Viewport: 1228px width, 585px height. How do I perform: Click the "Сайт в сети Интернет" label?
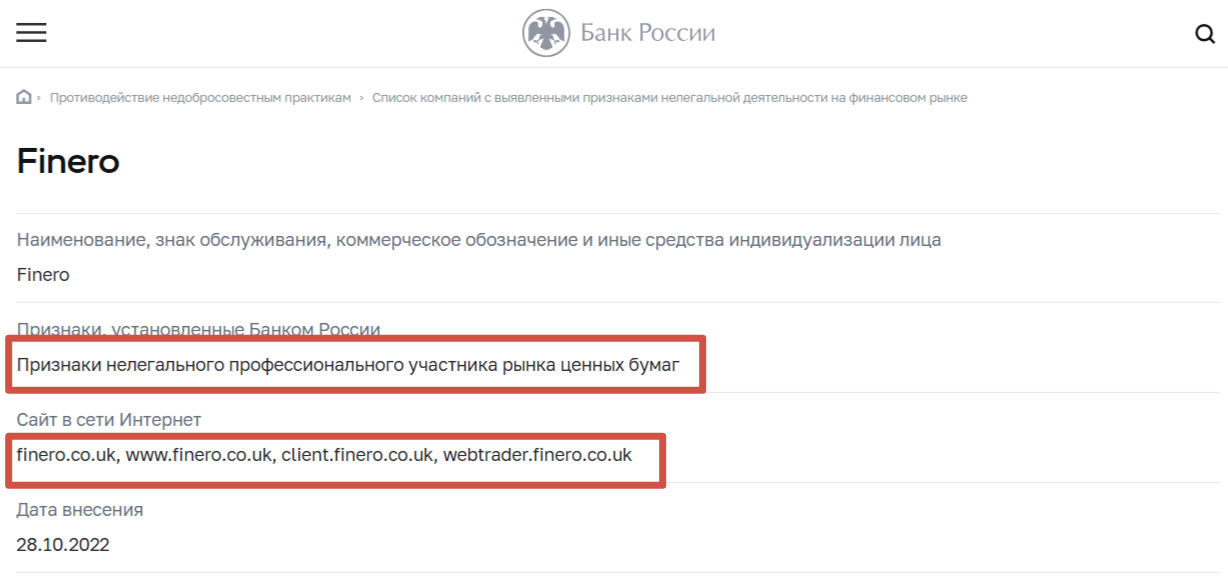click(109, 420)
